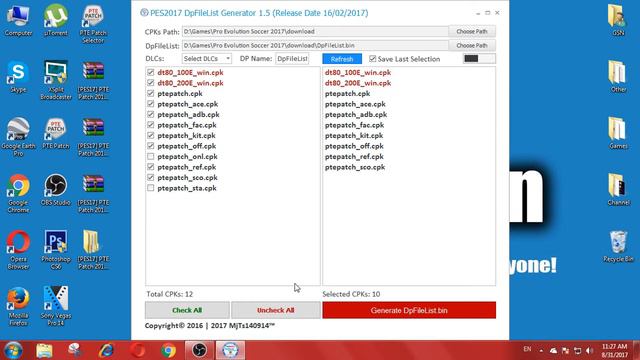Uncheck the ptepatch.cpk checkbox
640x360 pixels.
[151, 93]
